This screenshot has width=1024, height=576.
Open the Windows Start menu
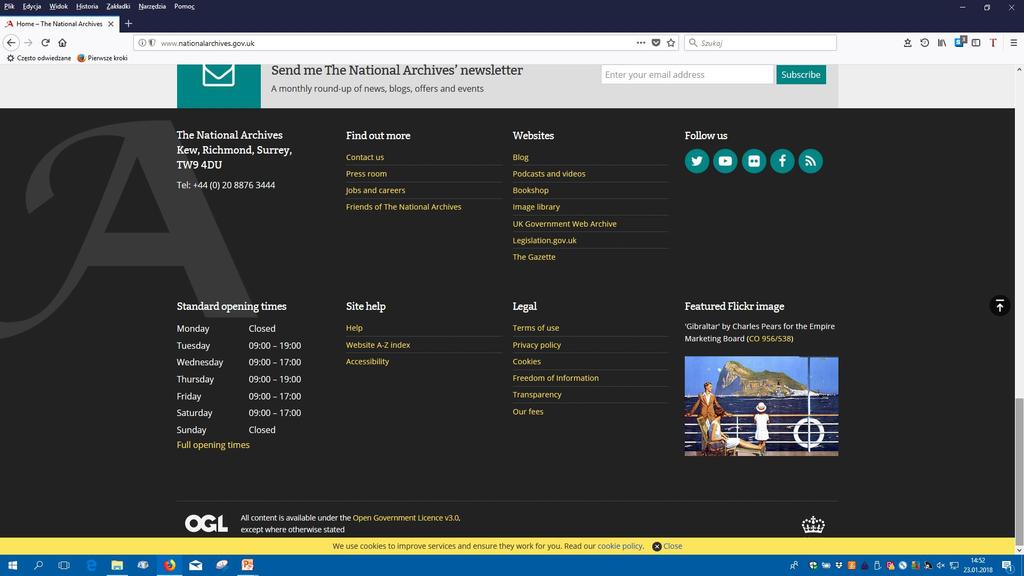(12, 565)
